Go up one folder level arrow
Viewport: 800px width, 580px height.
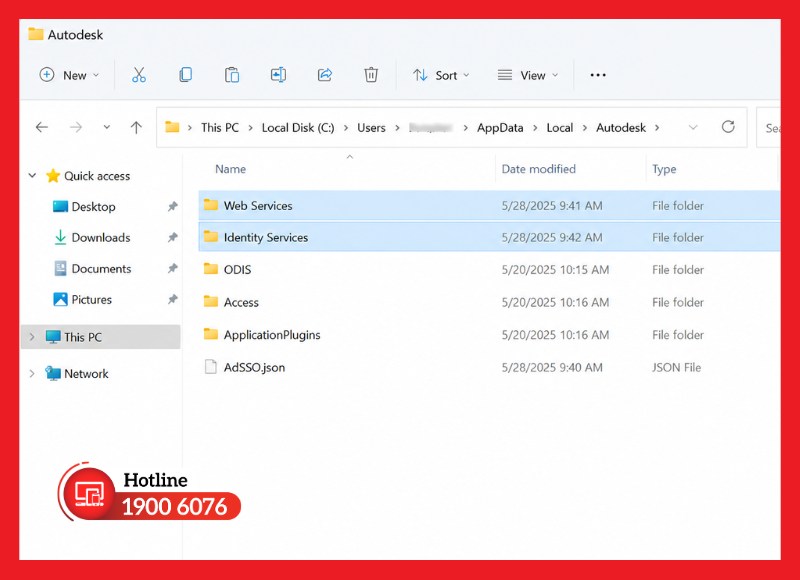click(136, 127)
